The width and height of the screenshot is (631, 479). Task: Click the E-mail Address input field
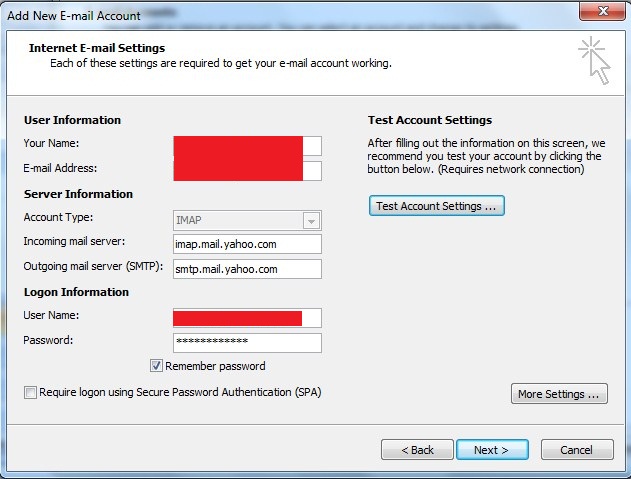coord(247,171)
